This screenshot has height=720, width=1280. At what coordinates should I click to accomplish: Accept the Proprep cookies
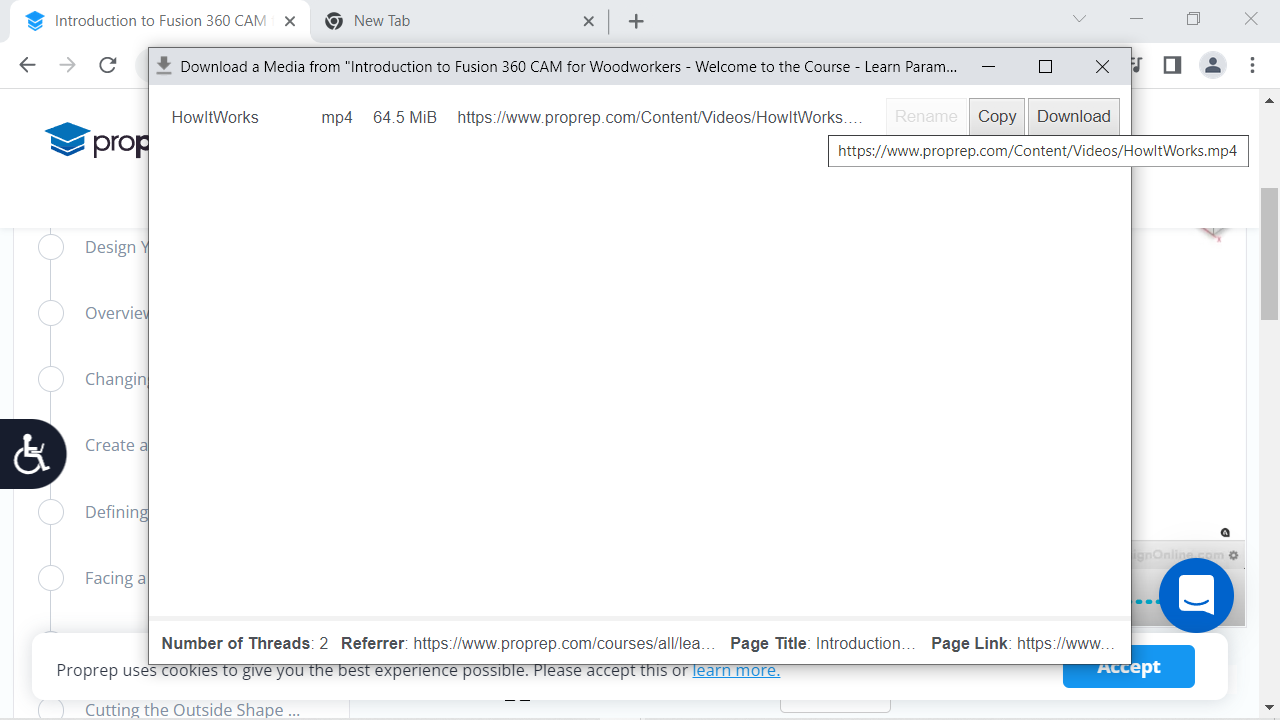(x=1129, y=667)
